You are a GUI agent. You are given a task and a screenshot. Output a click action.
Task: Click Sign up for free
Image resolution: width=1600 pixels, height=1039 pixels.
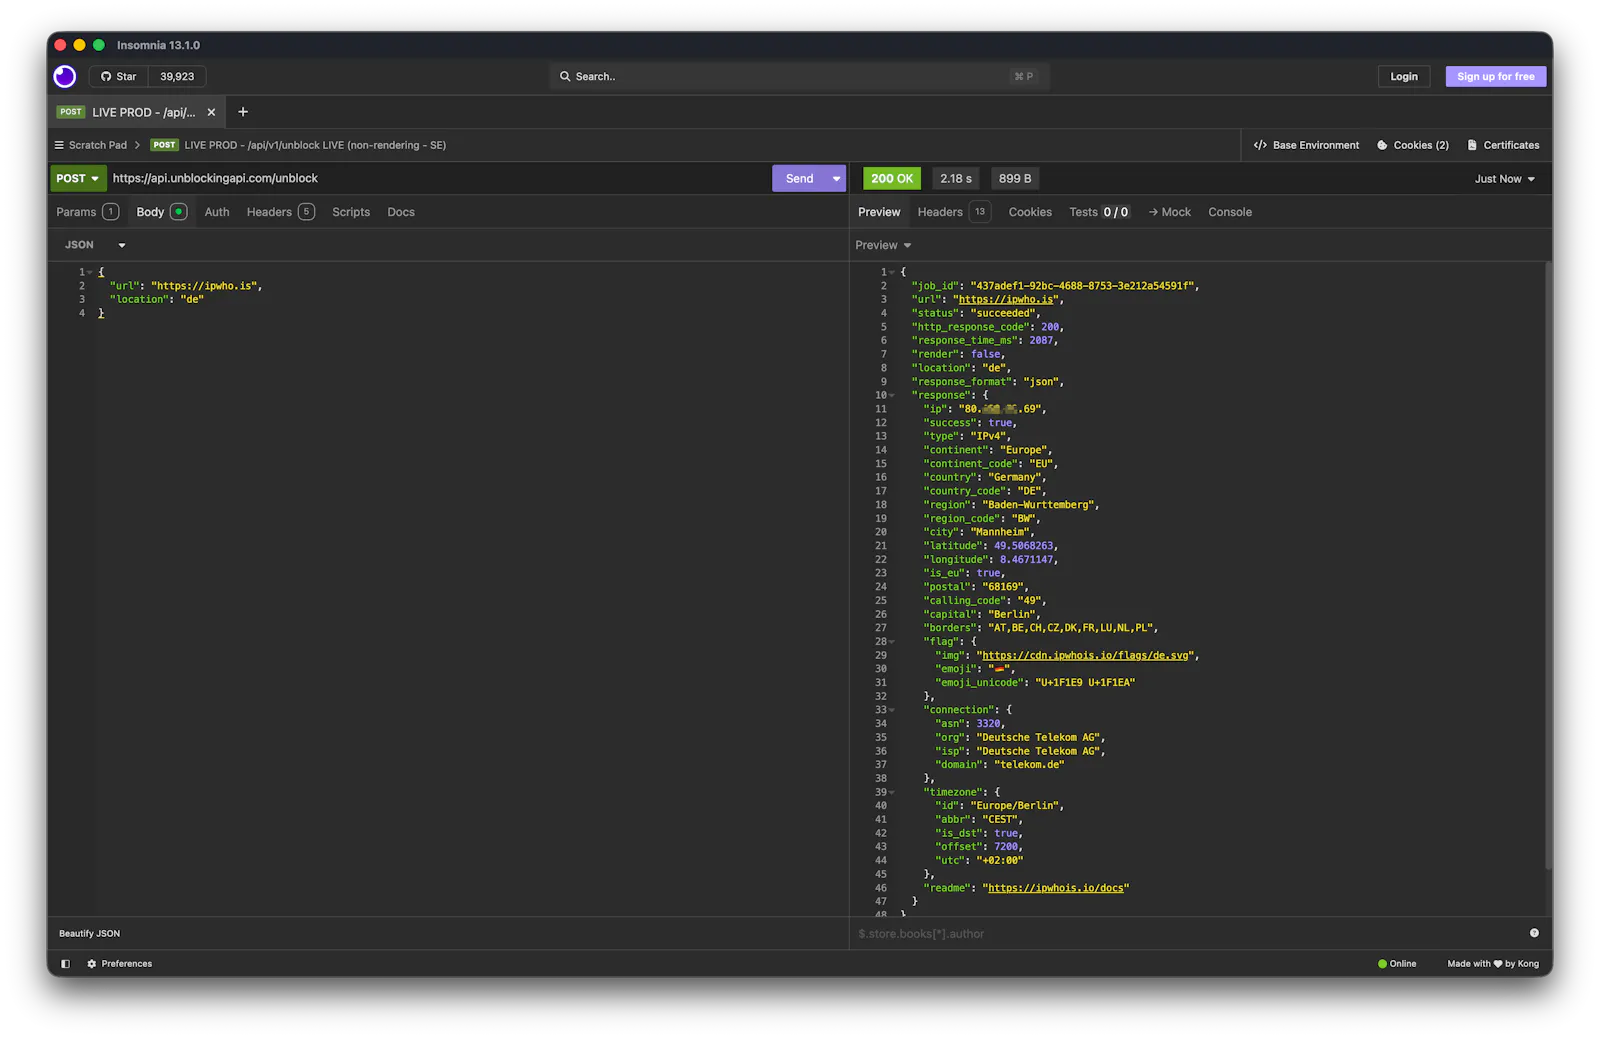(1495, 77)
